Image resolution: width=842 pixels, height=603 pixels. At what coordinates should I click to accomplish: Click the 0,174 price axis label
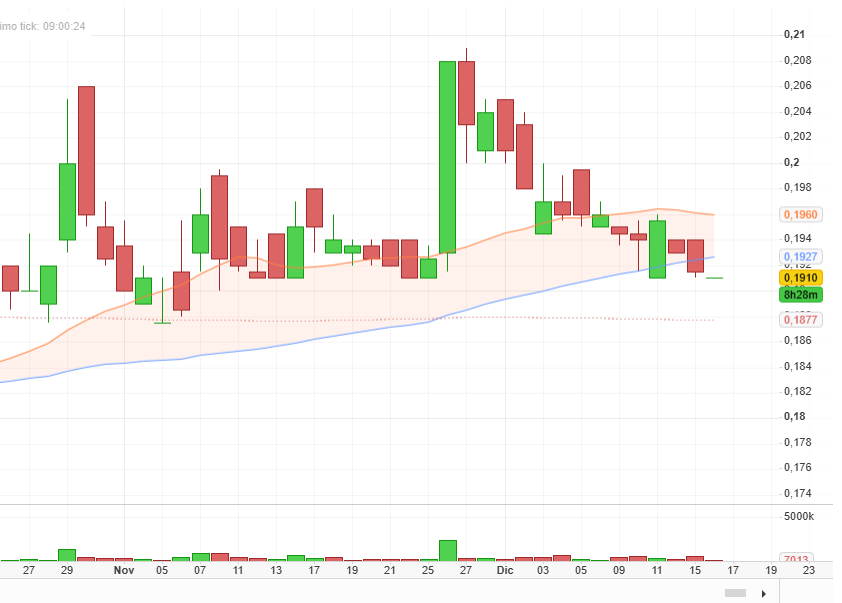click(797, 493)
